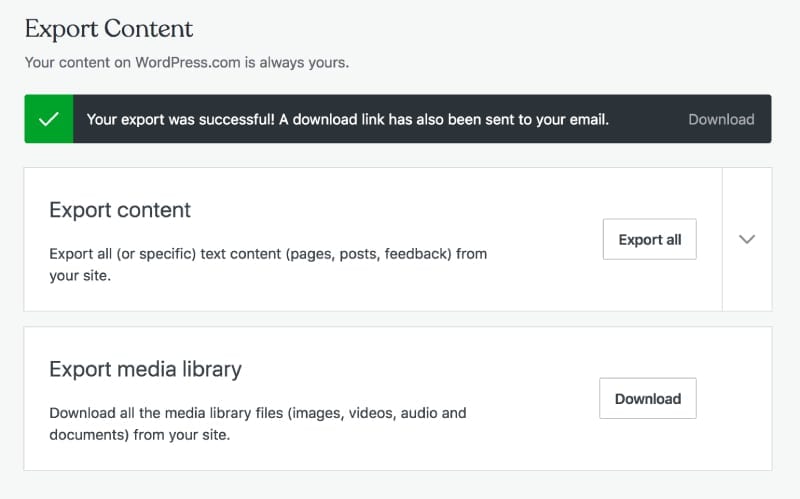Select the 'Export content' card heading
800x499 pixels.
point(120,211)
